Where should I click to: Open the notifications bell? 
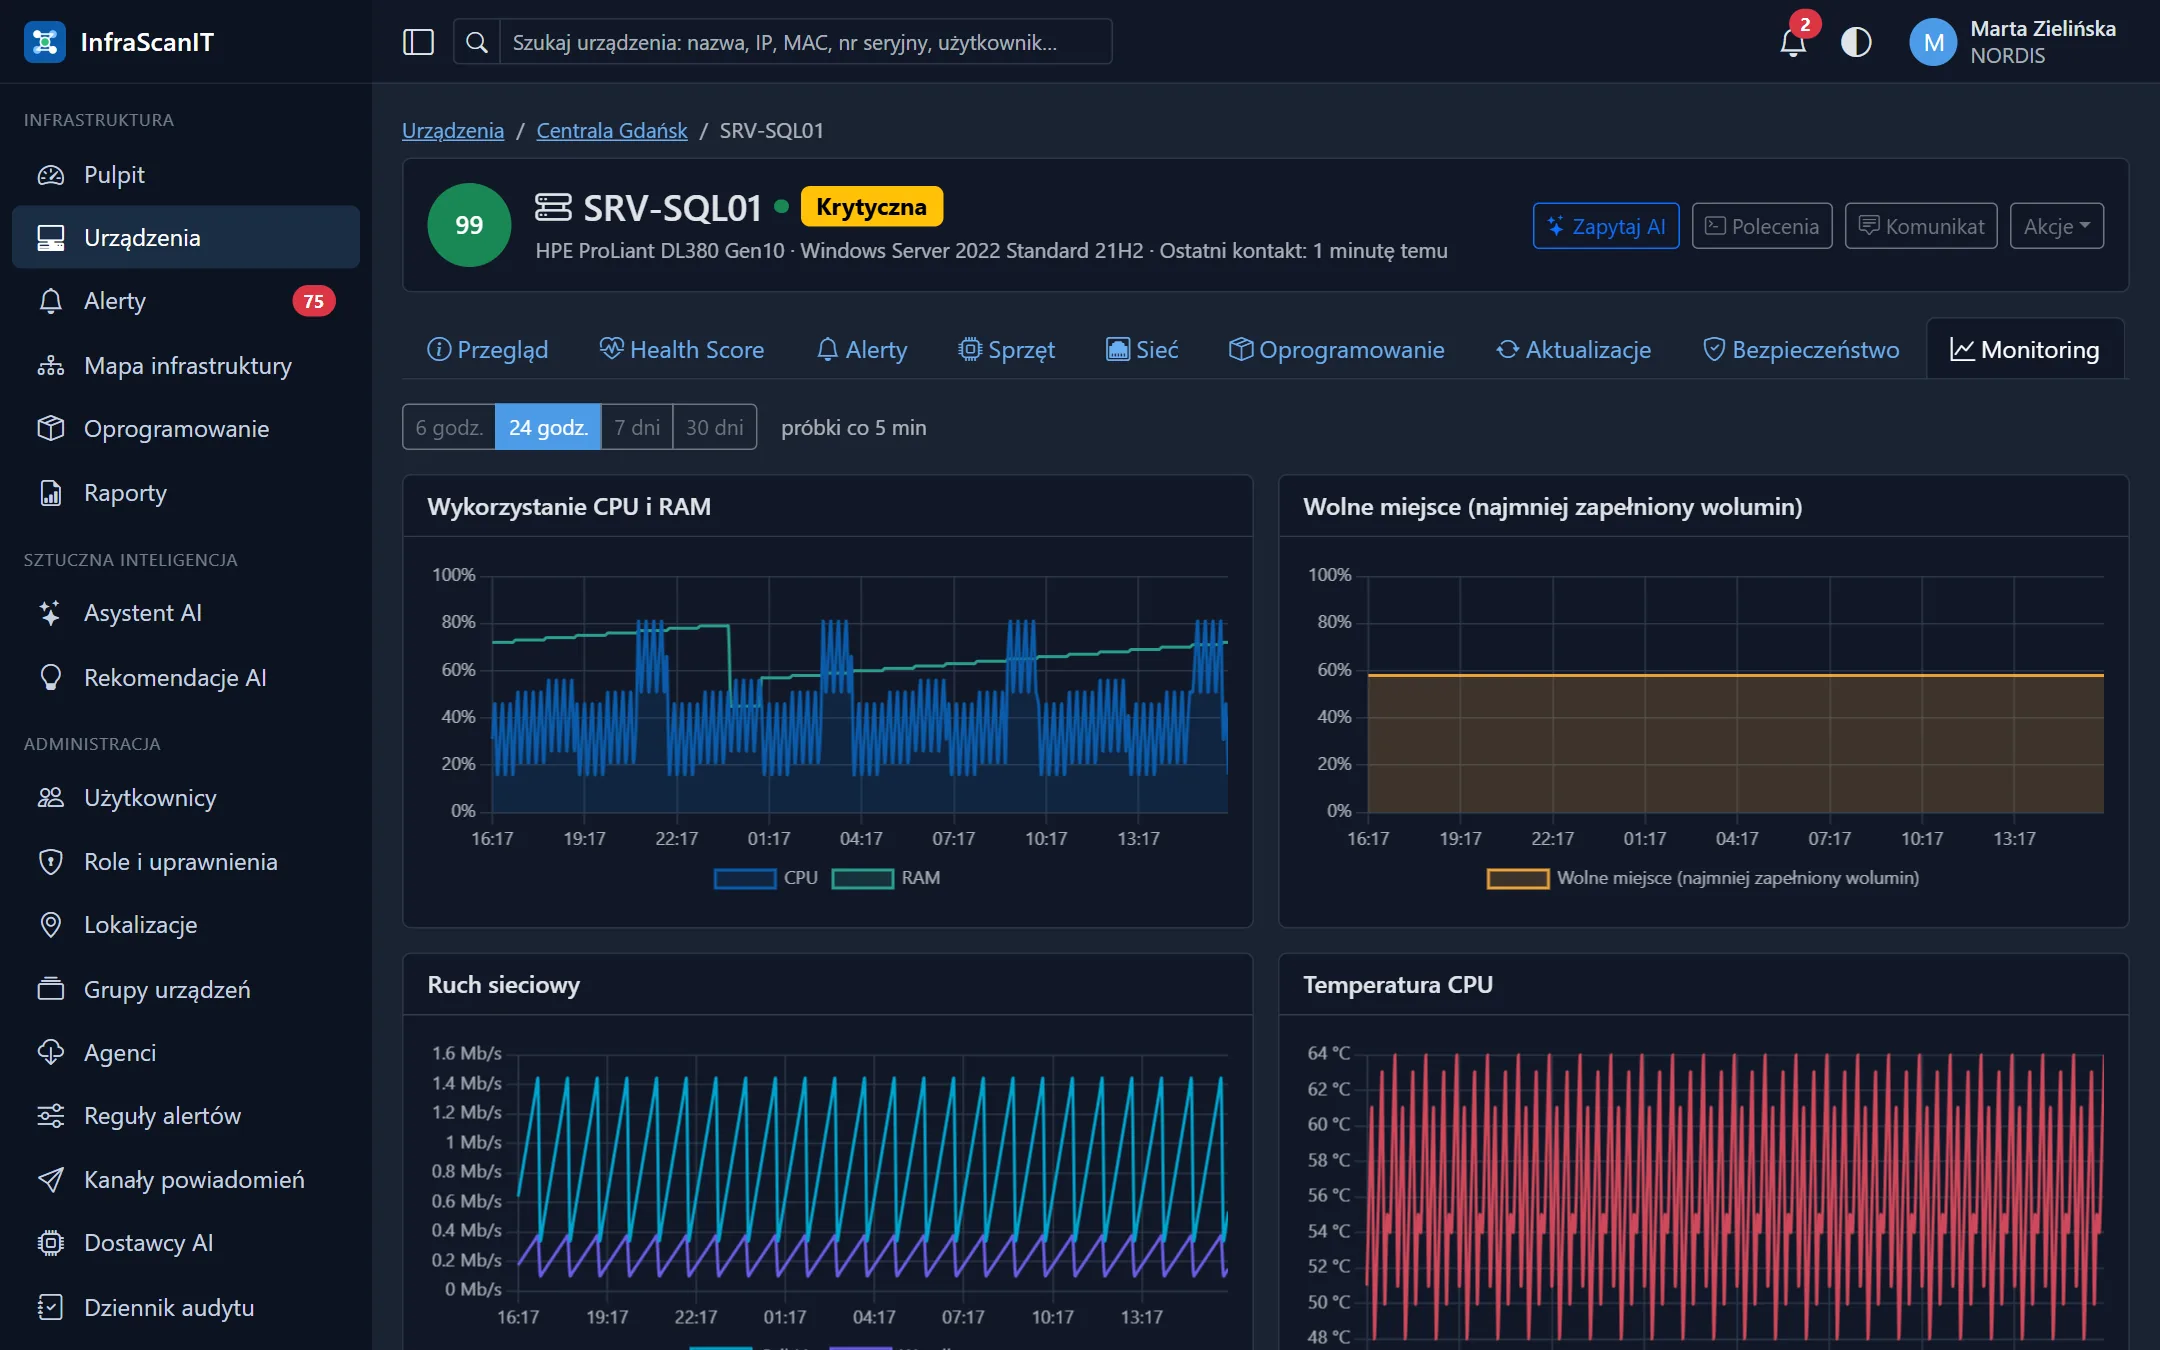point(1793,42)
